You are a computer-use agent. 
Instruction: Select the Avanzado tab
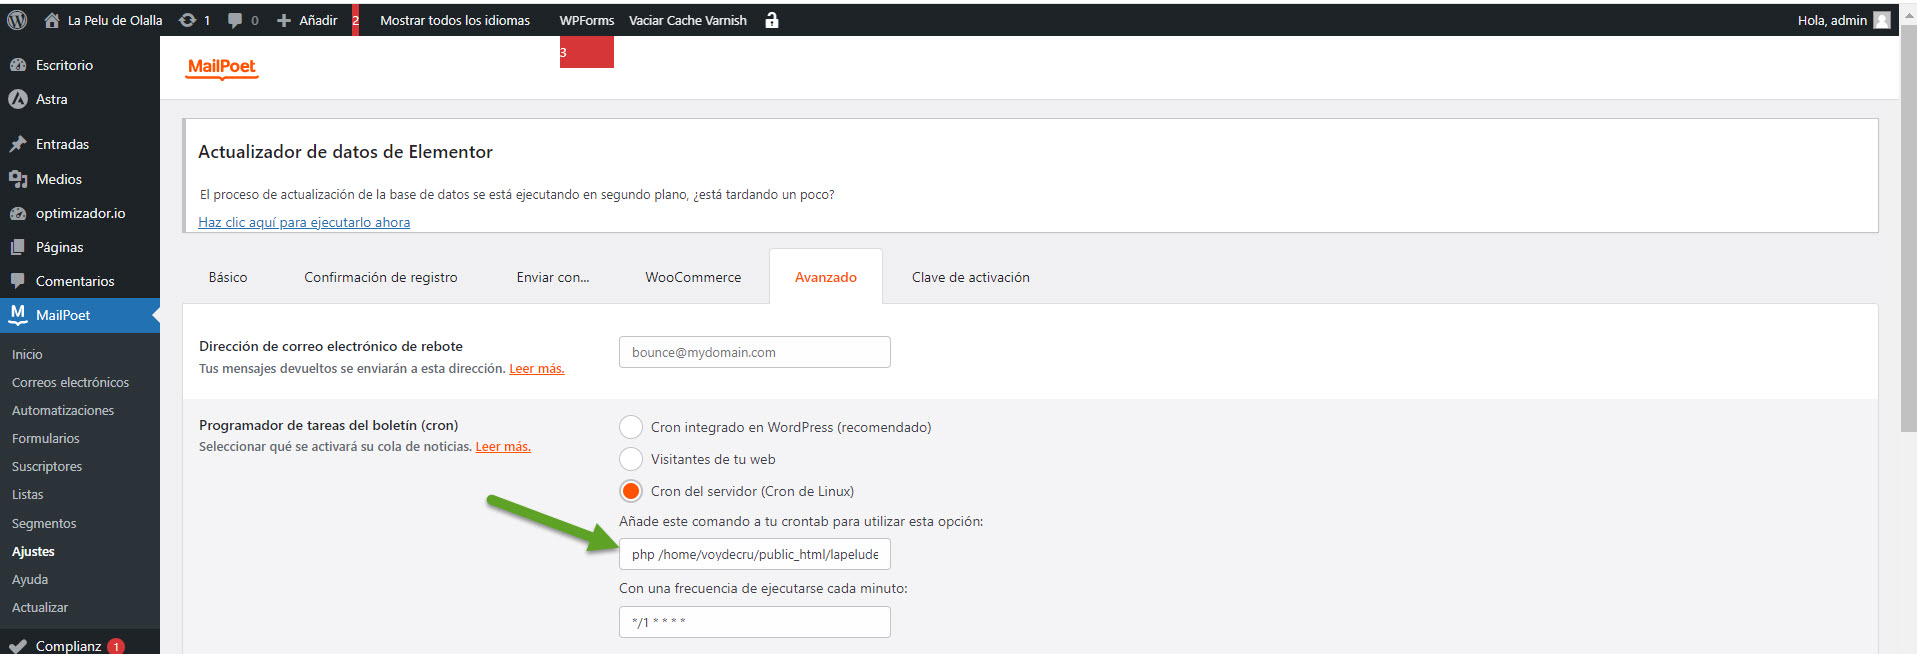click(826, 277)
